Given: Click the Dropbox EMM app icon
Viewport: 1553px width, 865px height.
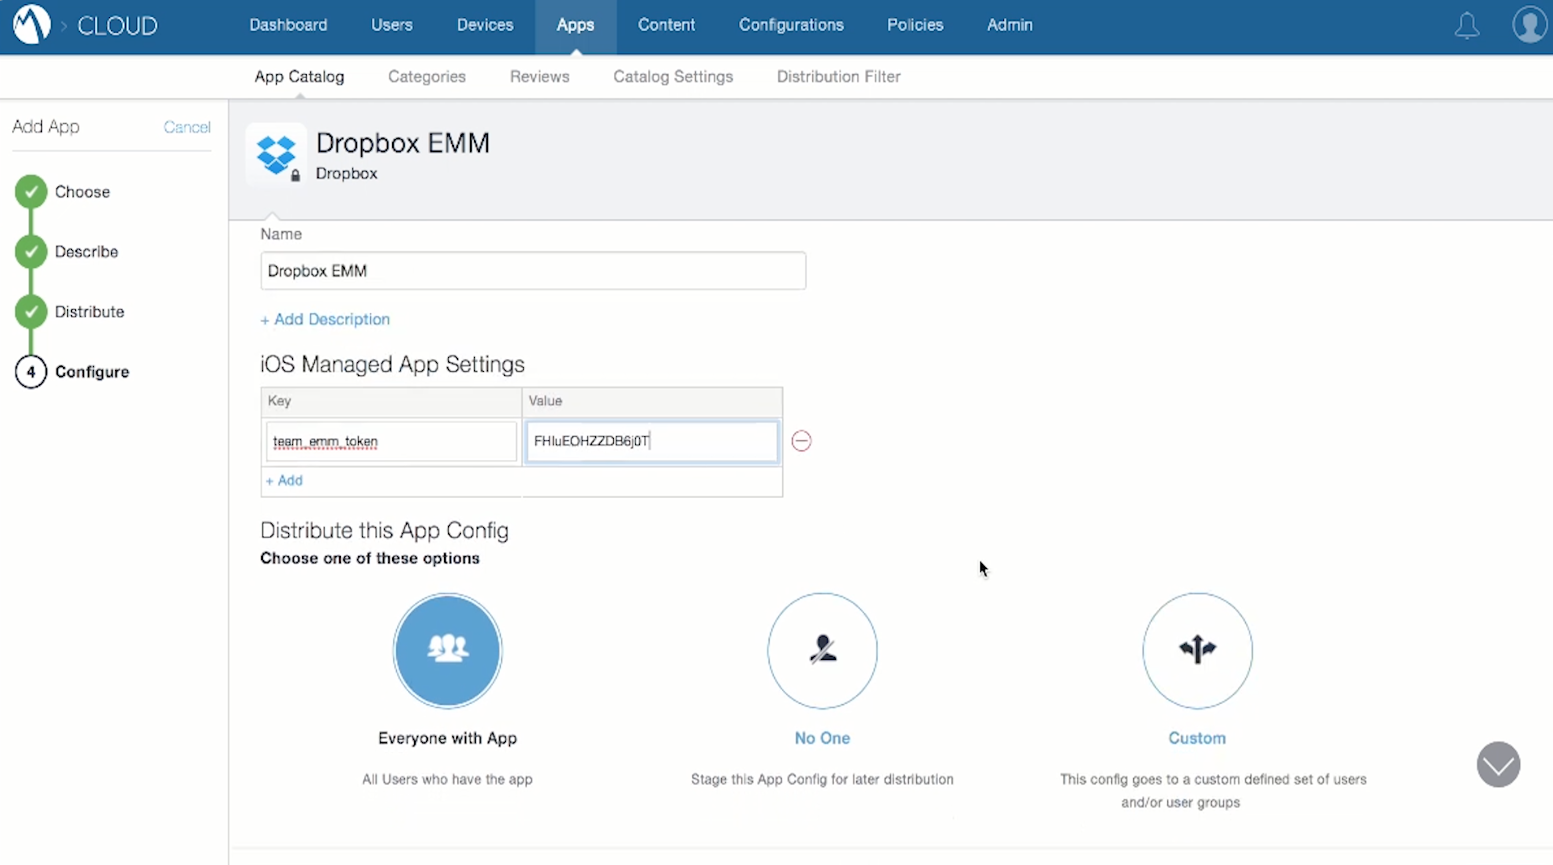Looking at the screenshot, I should click(x=276, y=155).
